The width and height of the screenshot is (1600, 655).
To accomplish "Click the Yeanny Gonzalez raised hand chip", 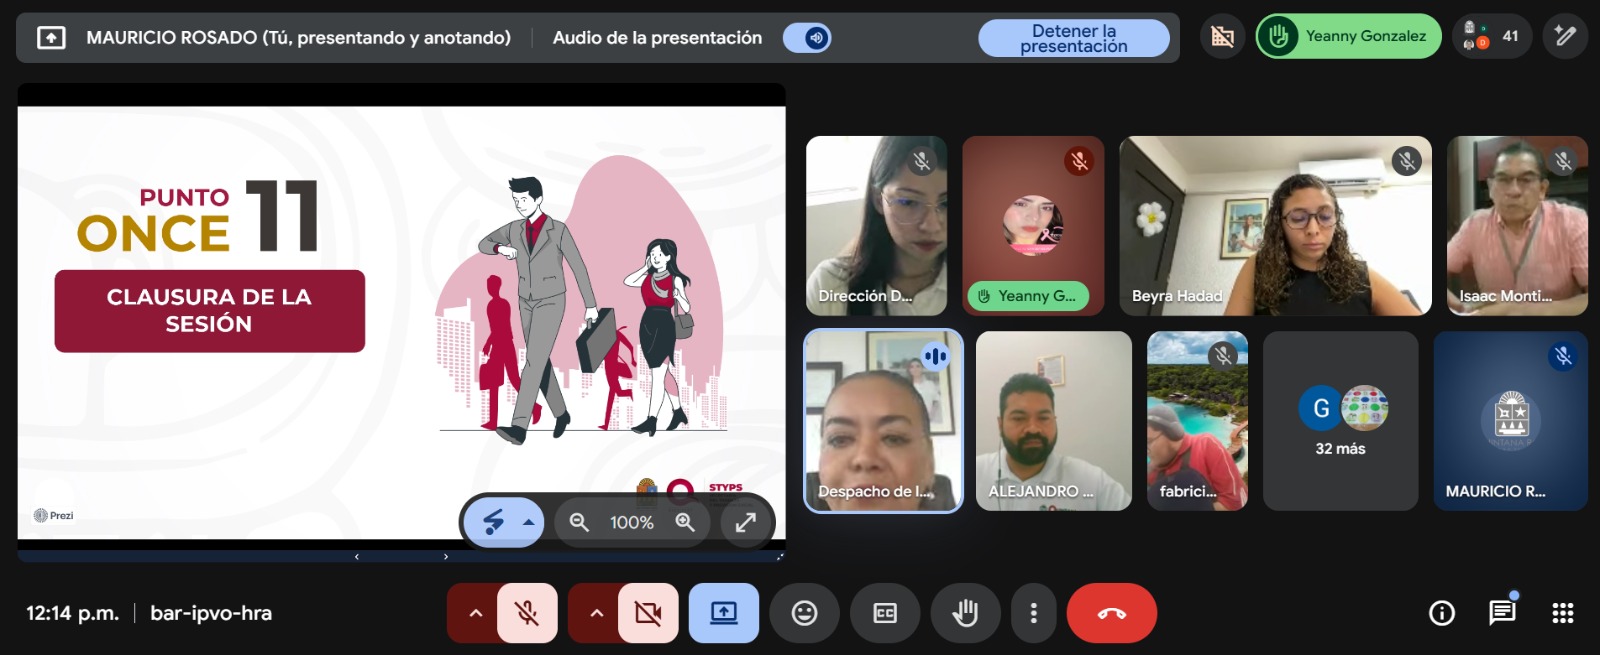I will tap(1348, 37).
